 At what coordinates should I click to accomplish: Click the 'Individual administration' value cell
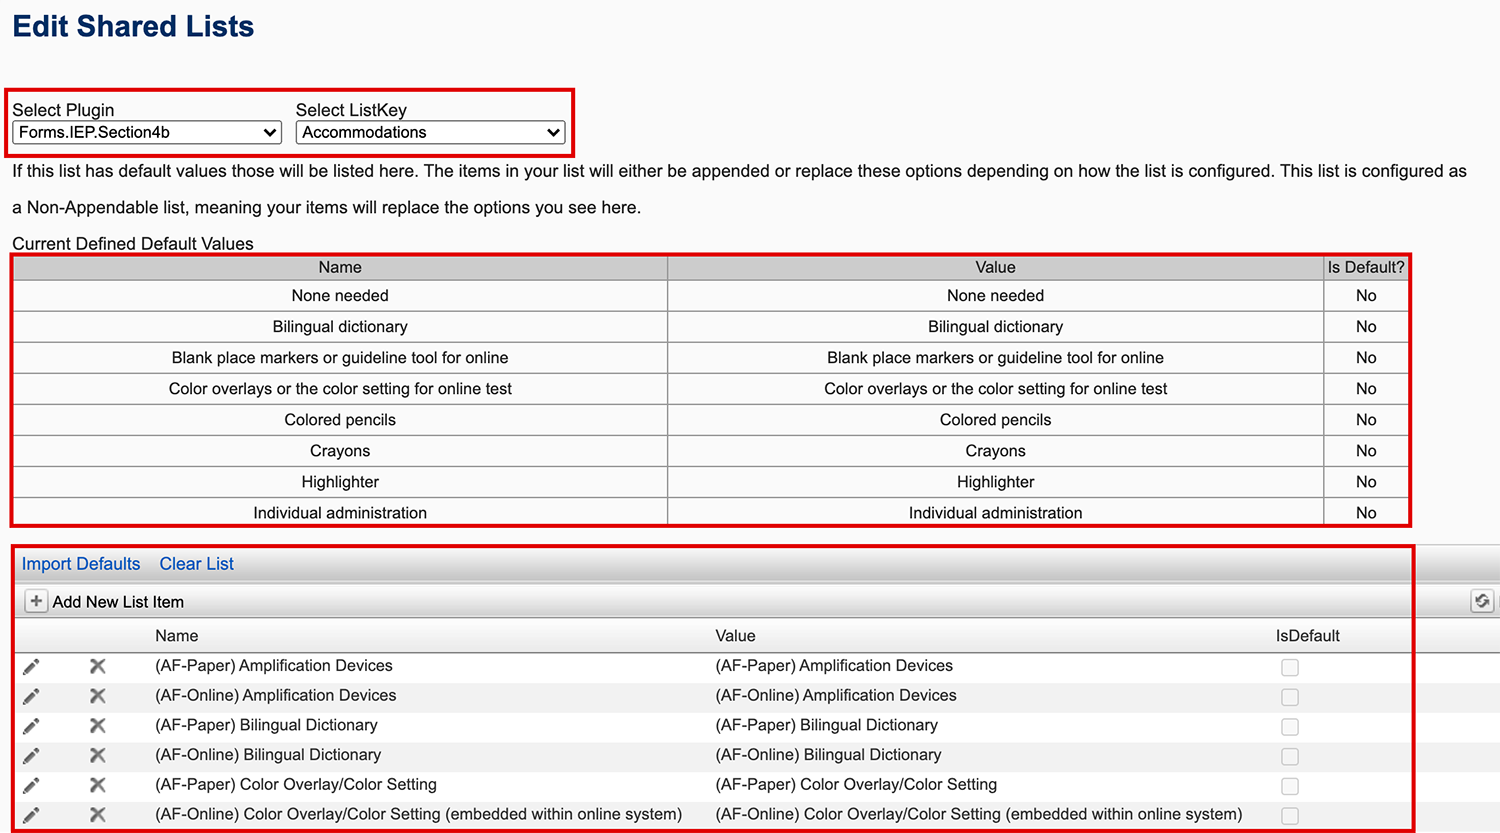[x=995, y=513]
